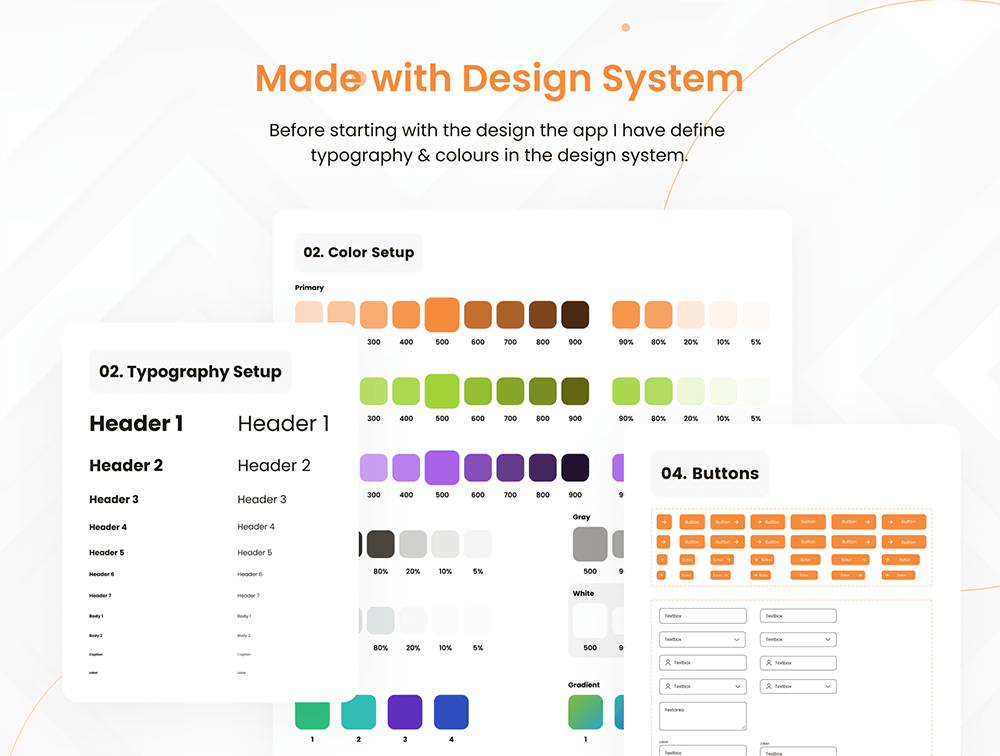Expand left user-icon Textbox dropdown chevron
Screen dimensions: 1000x756
[737, 687]
